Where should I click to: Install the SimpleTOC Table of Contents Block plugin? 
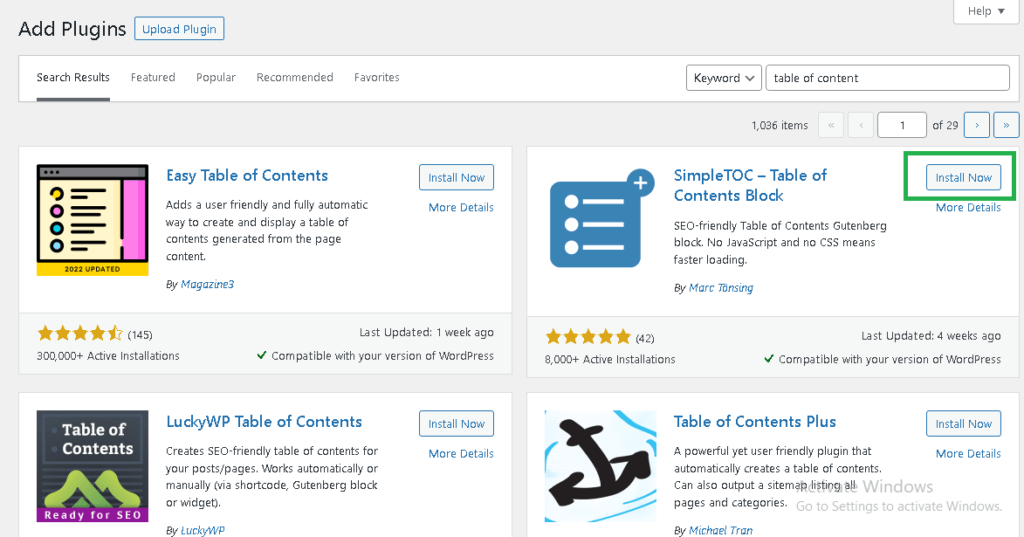coord(963,178)
